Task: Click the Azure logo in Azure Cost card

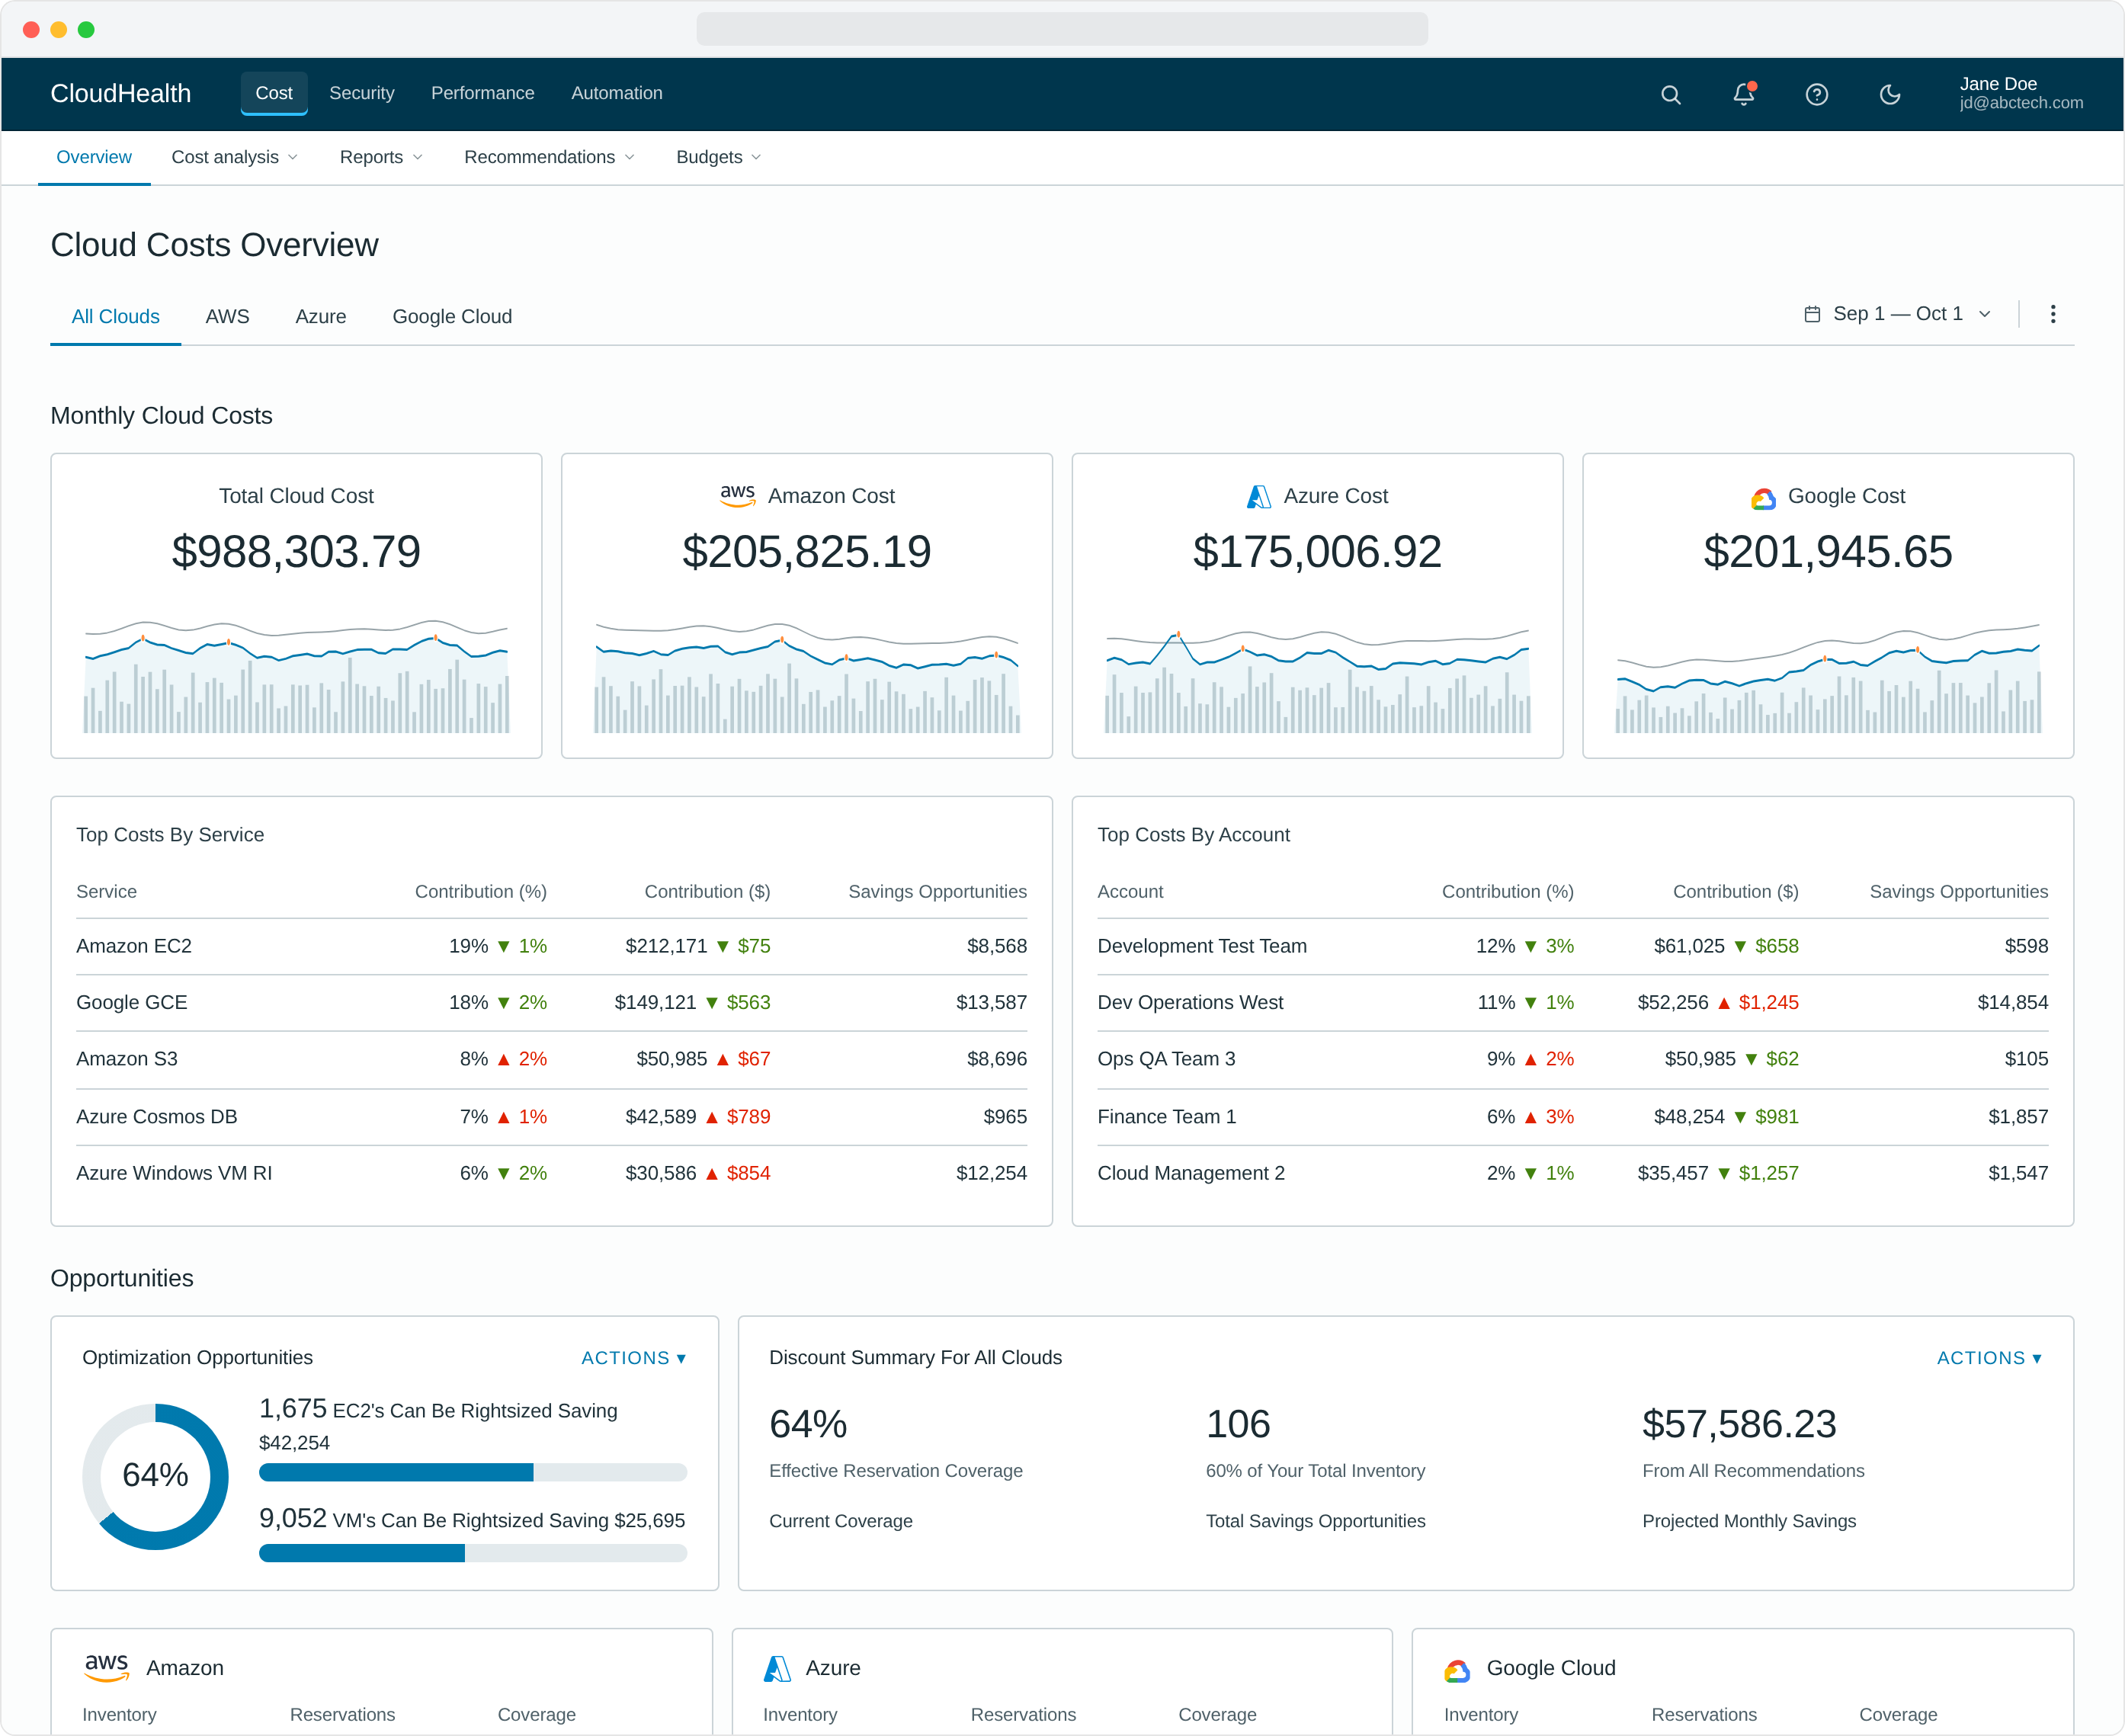Action: coord(1259,496)
